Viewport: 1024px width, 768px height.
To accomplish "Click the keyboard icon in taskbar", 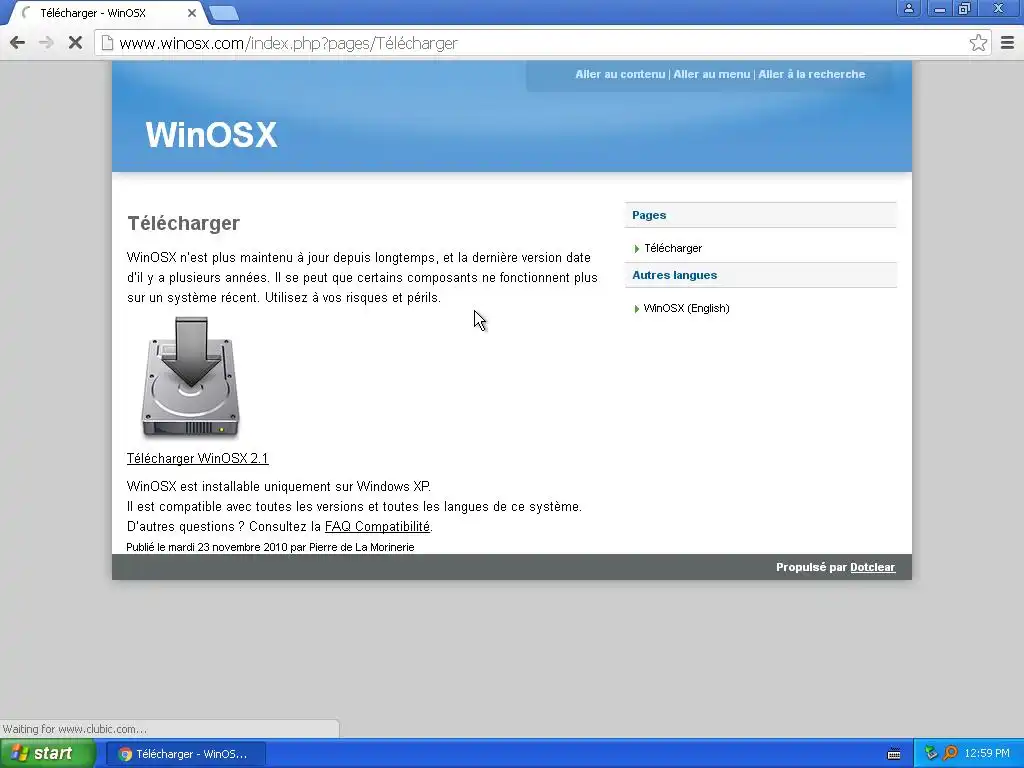I will pyautogui.click(x=894, y=754).
